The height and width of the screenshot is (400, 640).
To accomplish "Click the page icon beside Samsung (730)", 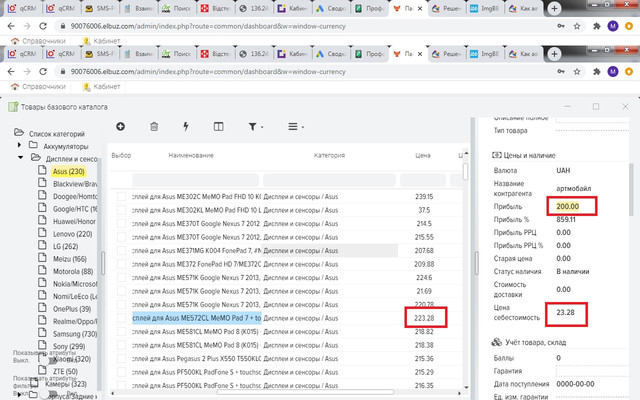I will coord(42,333).
